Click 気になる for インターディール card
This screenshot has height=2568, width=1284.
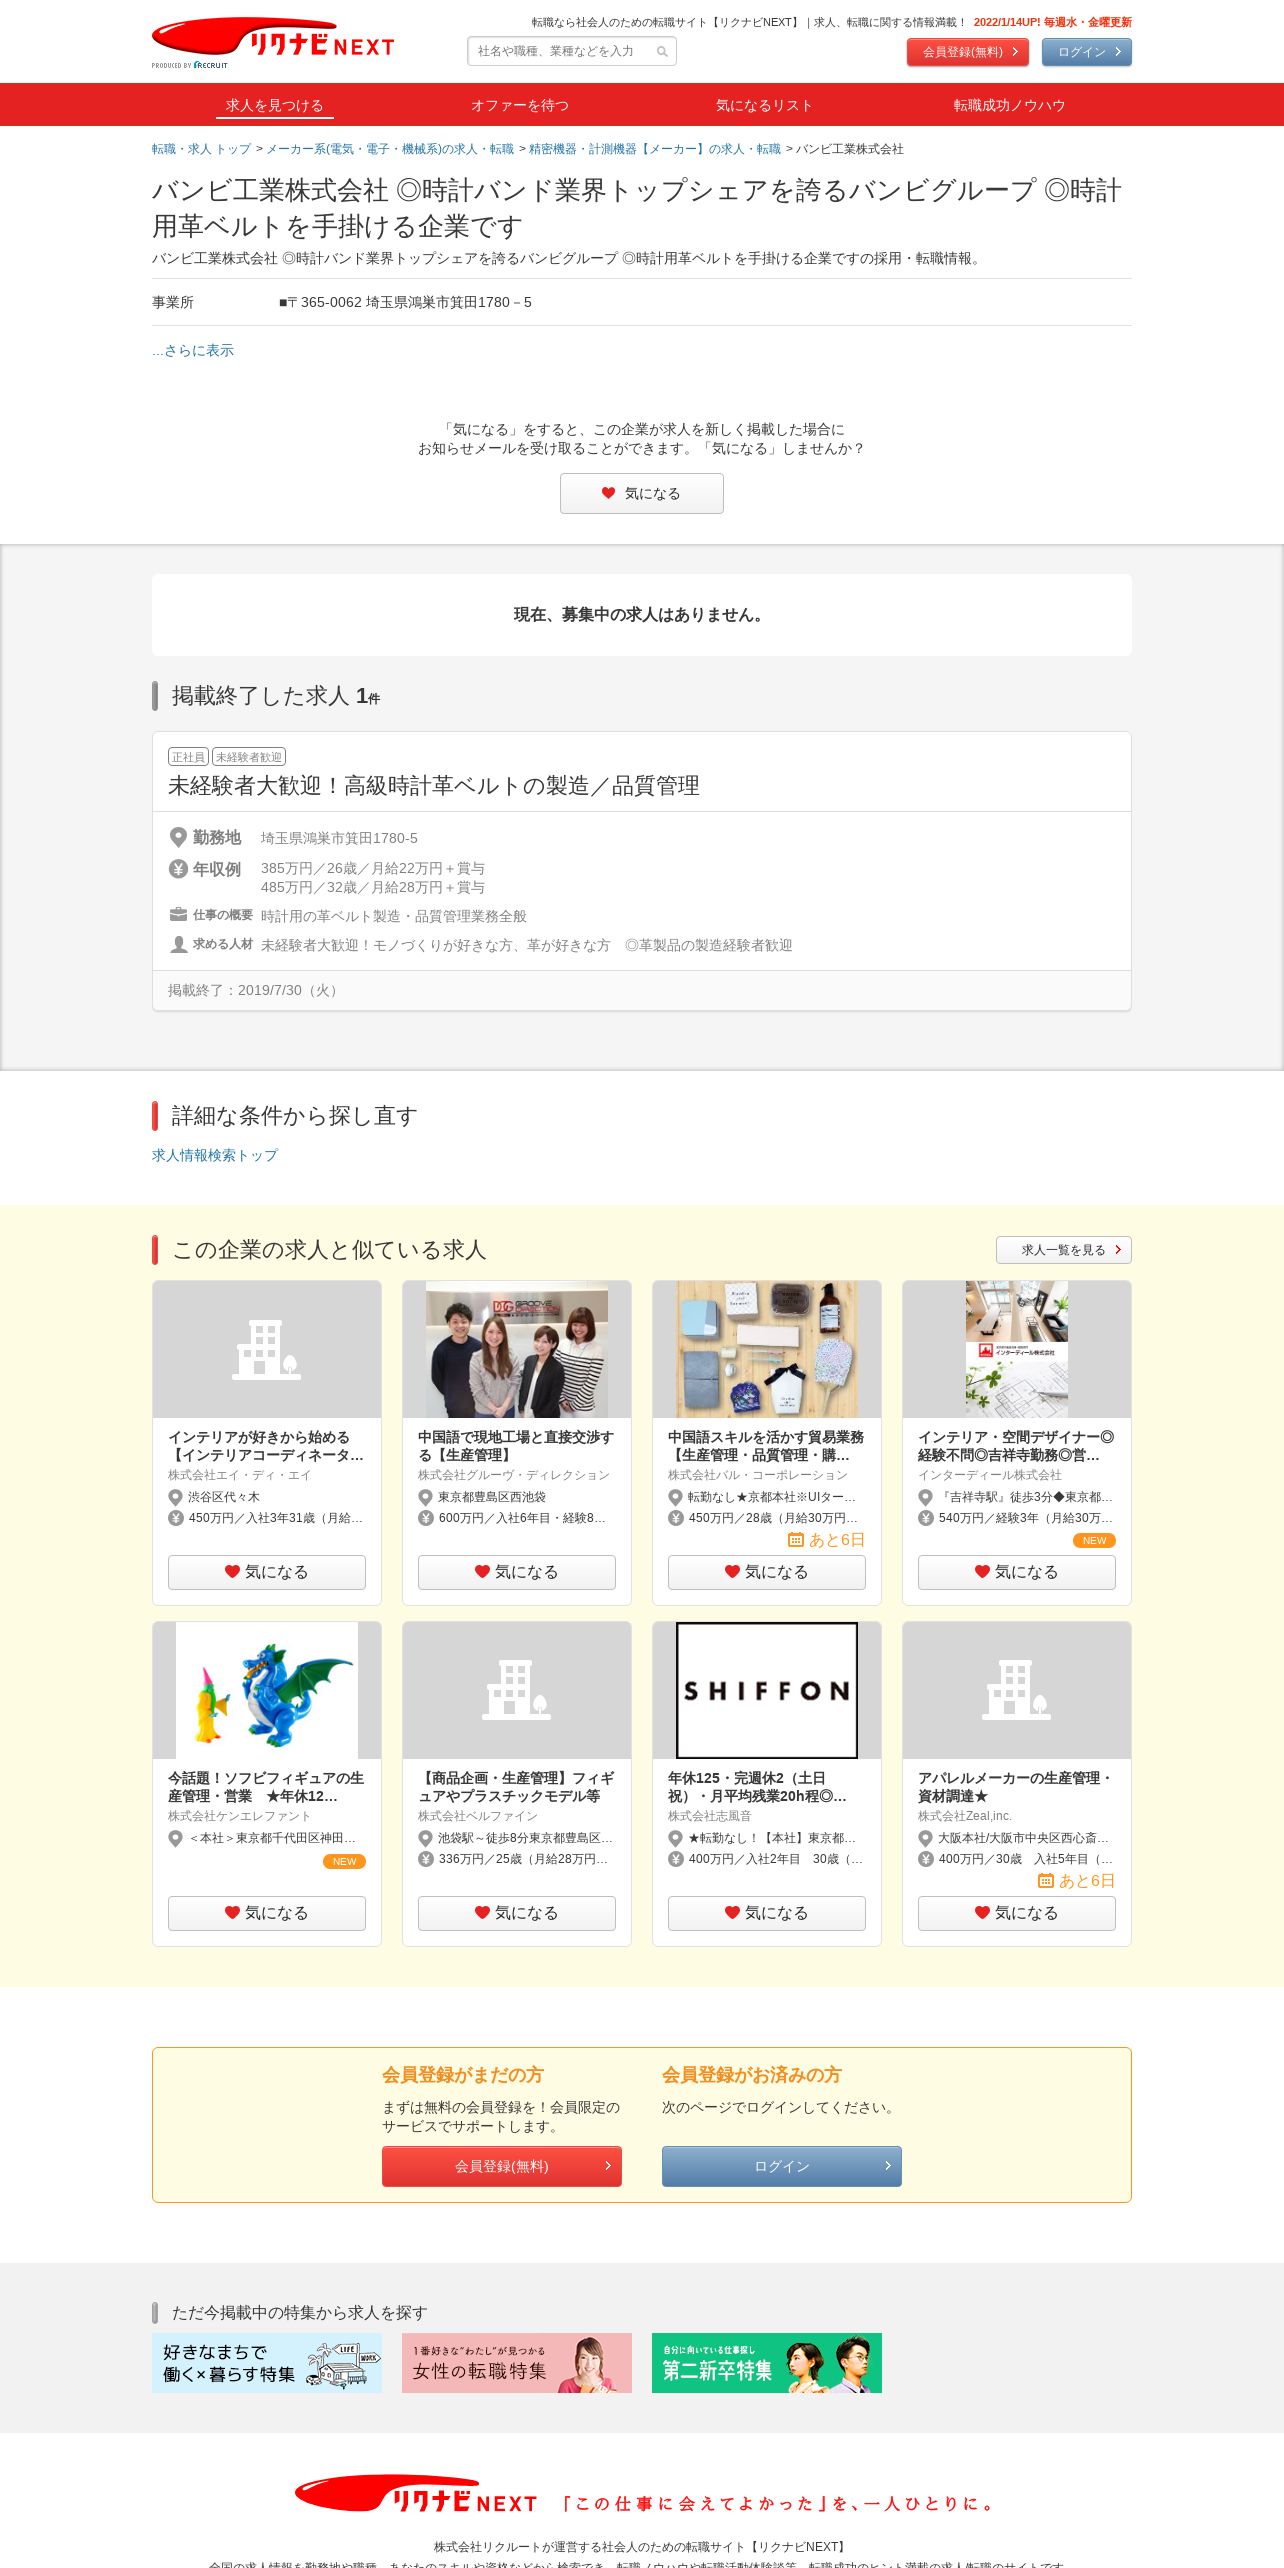(x=1017, y=1572)
